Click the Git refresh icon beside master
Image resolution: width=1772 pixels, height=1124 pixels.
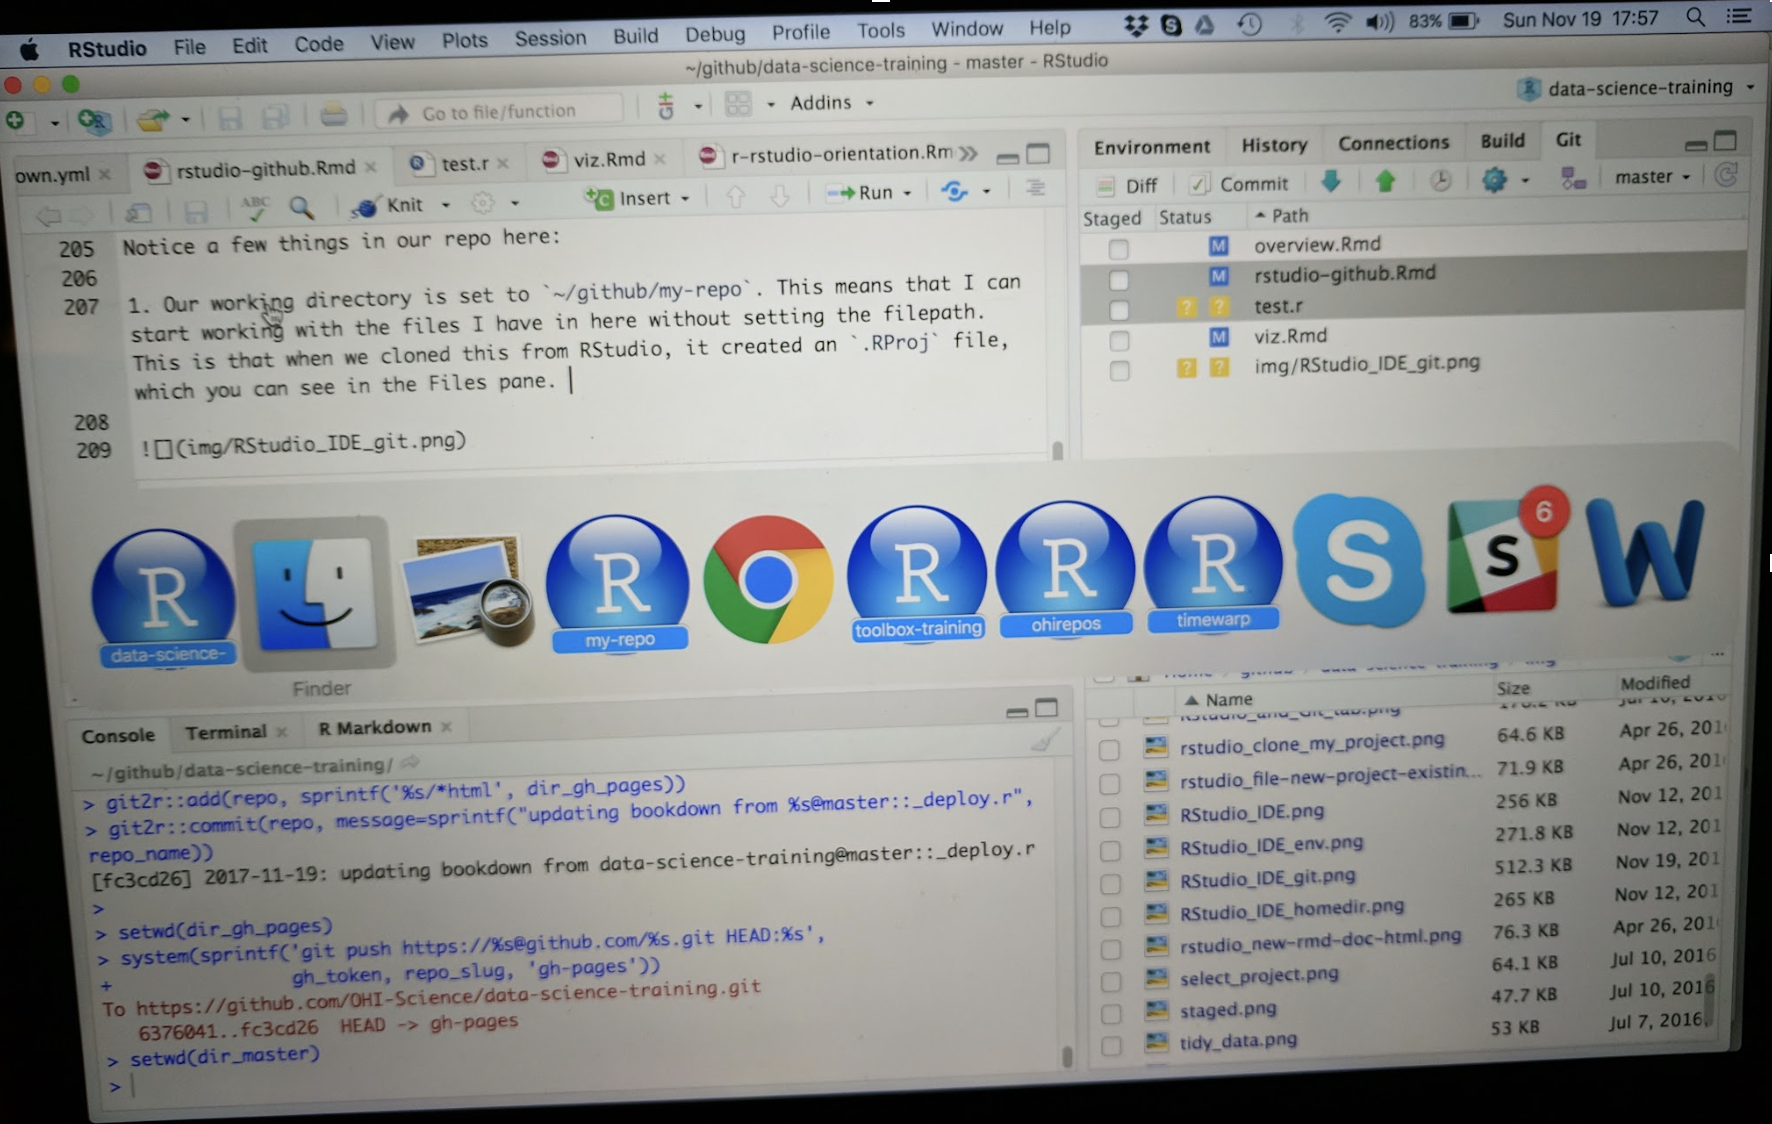click(x=1725, y=176)
